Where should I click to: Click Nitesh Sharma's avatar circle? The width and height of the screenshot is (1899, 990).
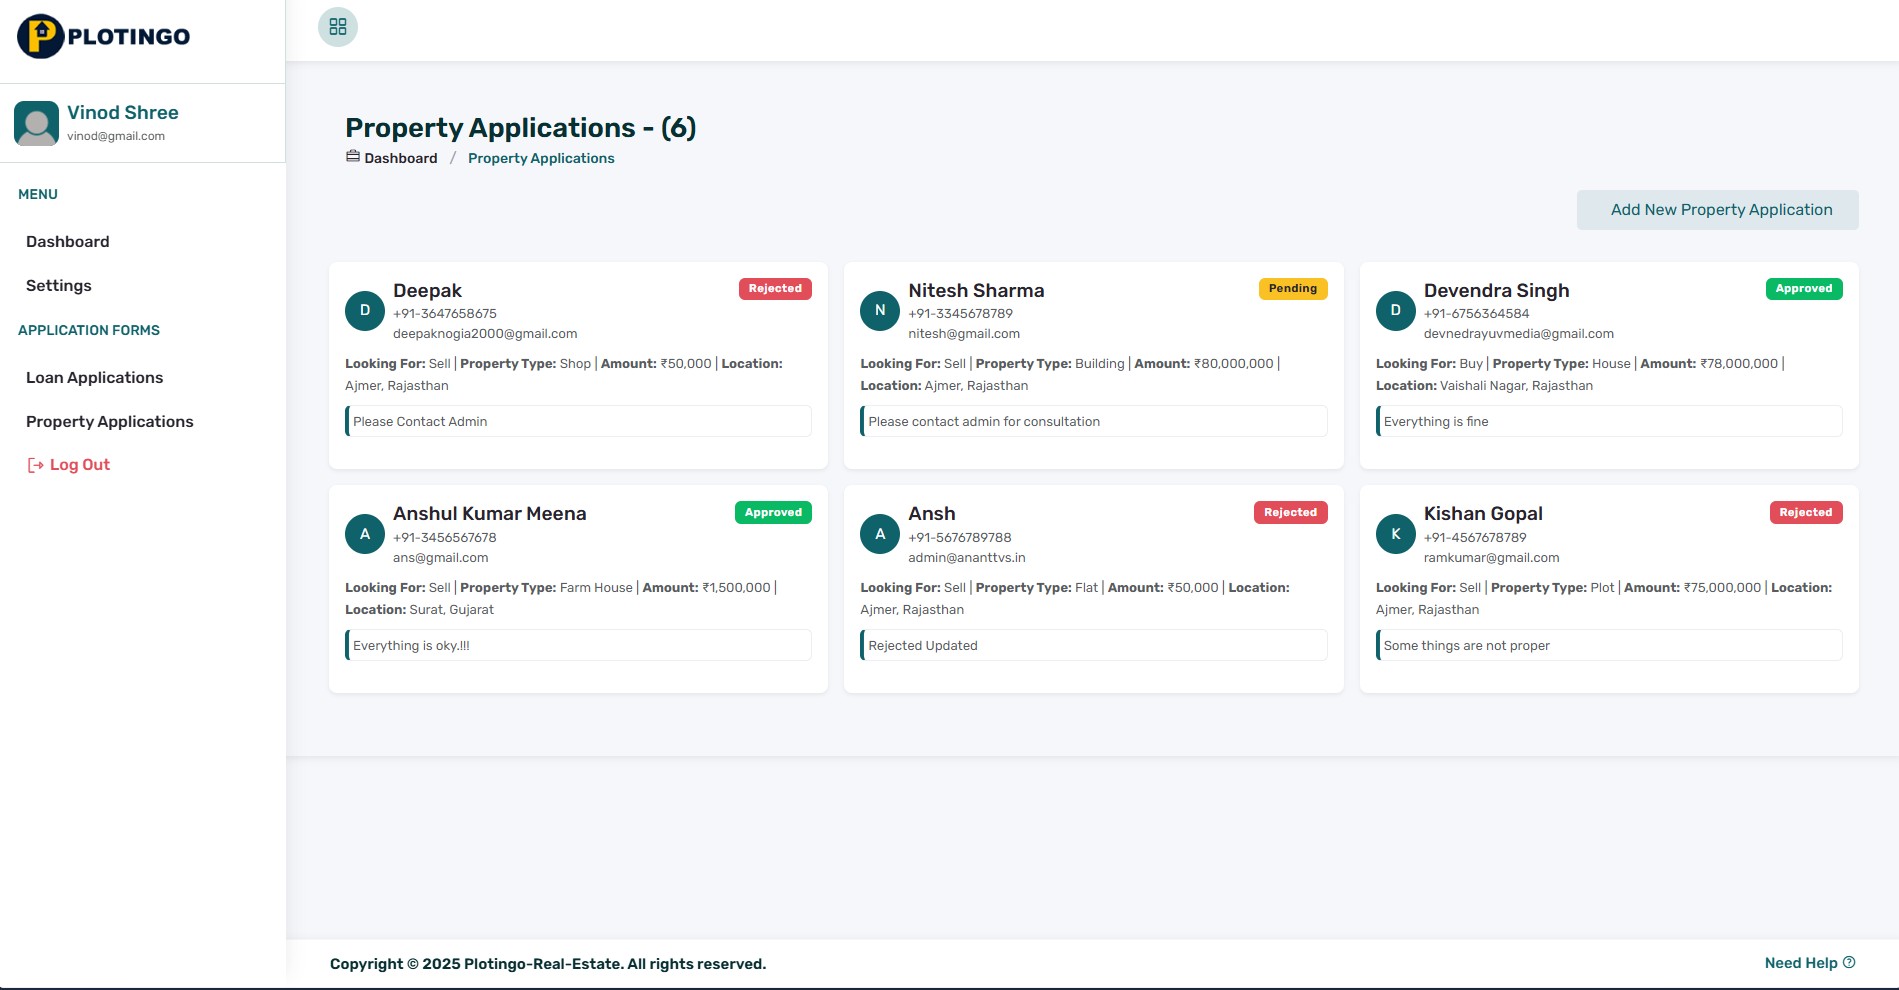pos(879,310)
